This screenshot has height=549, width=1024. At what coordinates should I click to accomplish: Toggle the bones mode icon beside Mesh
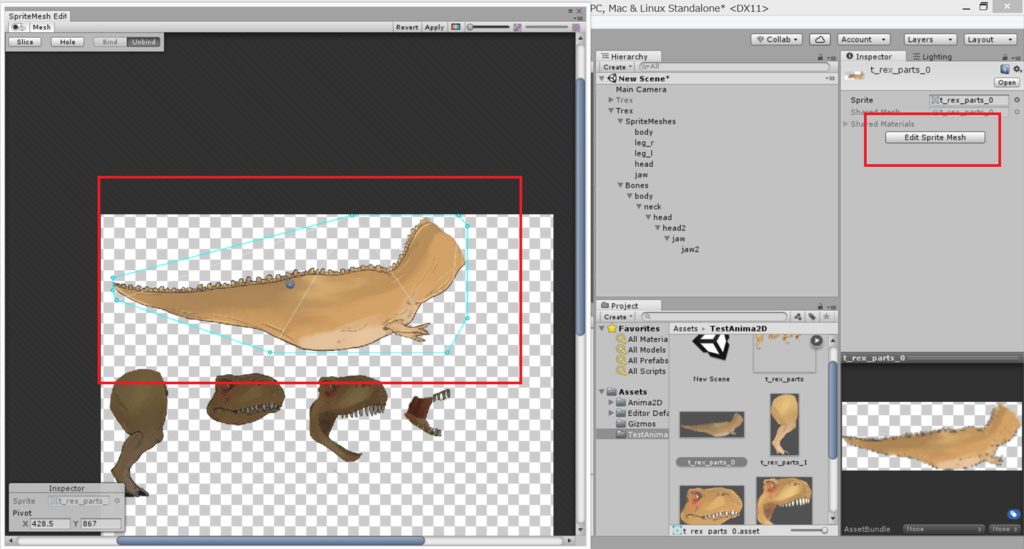pyautogui.click(x=18, y=27)
